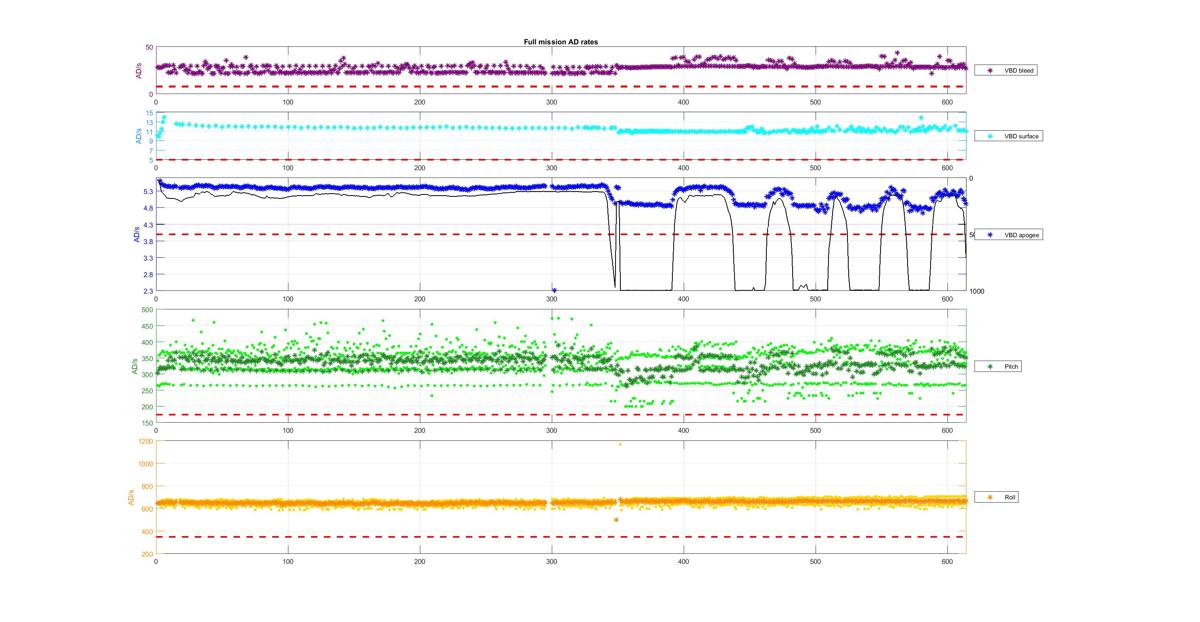1200x622 pixels.
Task: Click the AD/s y-axis label of VBD surface plot
Action: tap(138, 136)
